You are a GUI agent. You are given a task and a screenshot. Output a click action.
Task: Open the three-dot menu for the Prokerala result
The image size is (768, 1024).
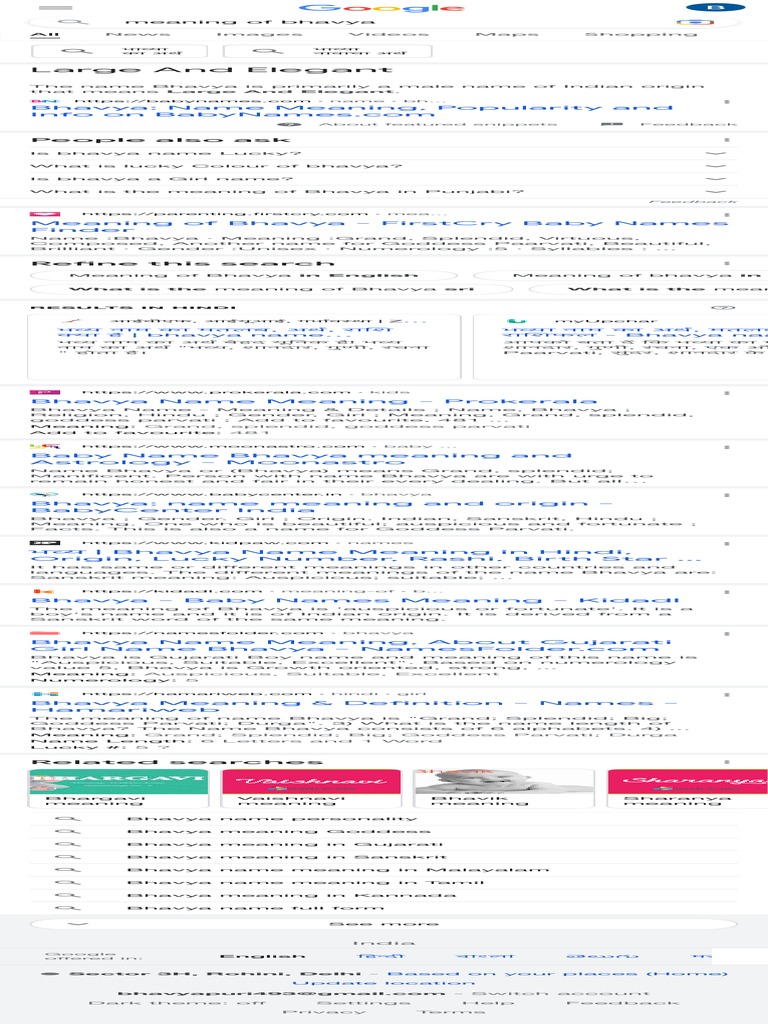click(726, 393)
